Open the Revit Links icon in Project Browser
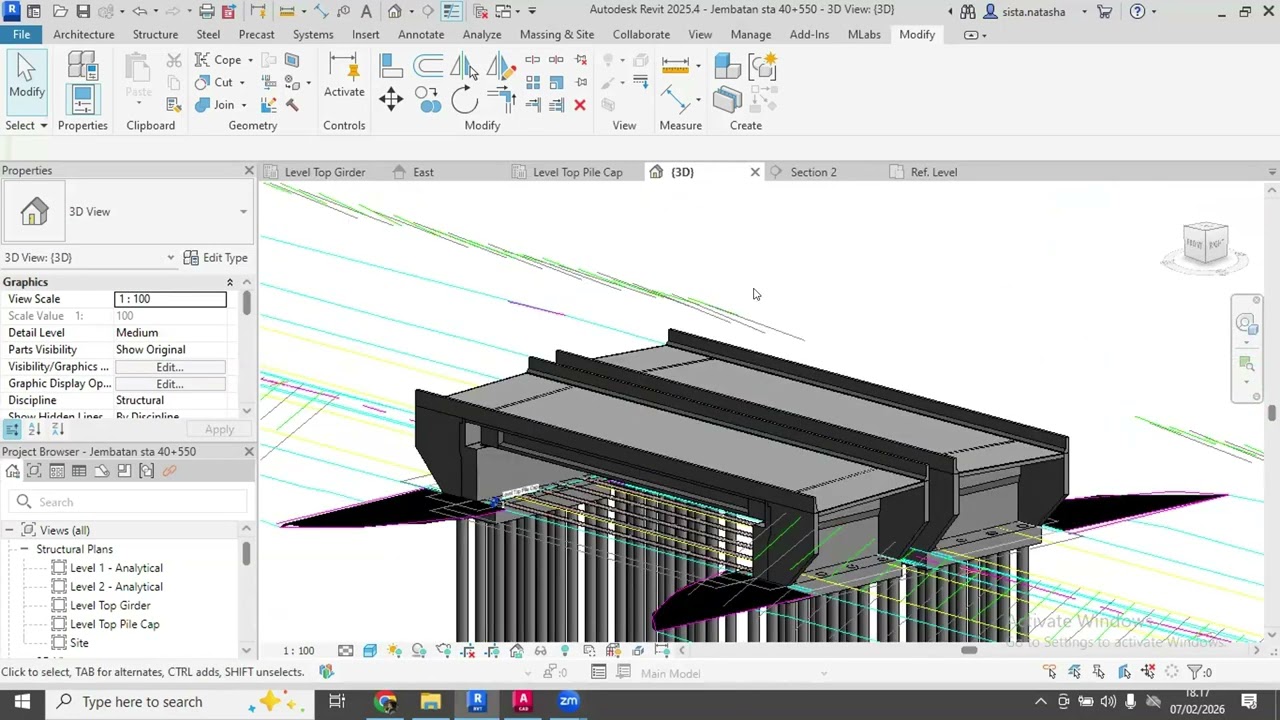Viewport: 1280px width, 720px height. [169, 471]
